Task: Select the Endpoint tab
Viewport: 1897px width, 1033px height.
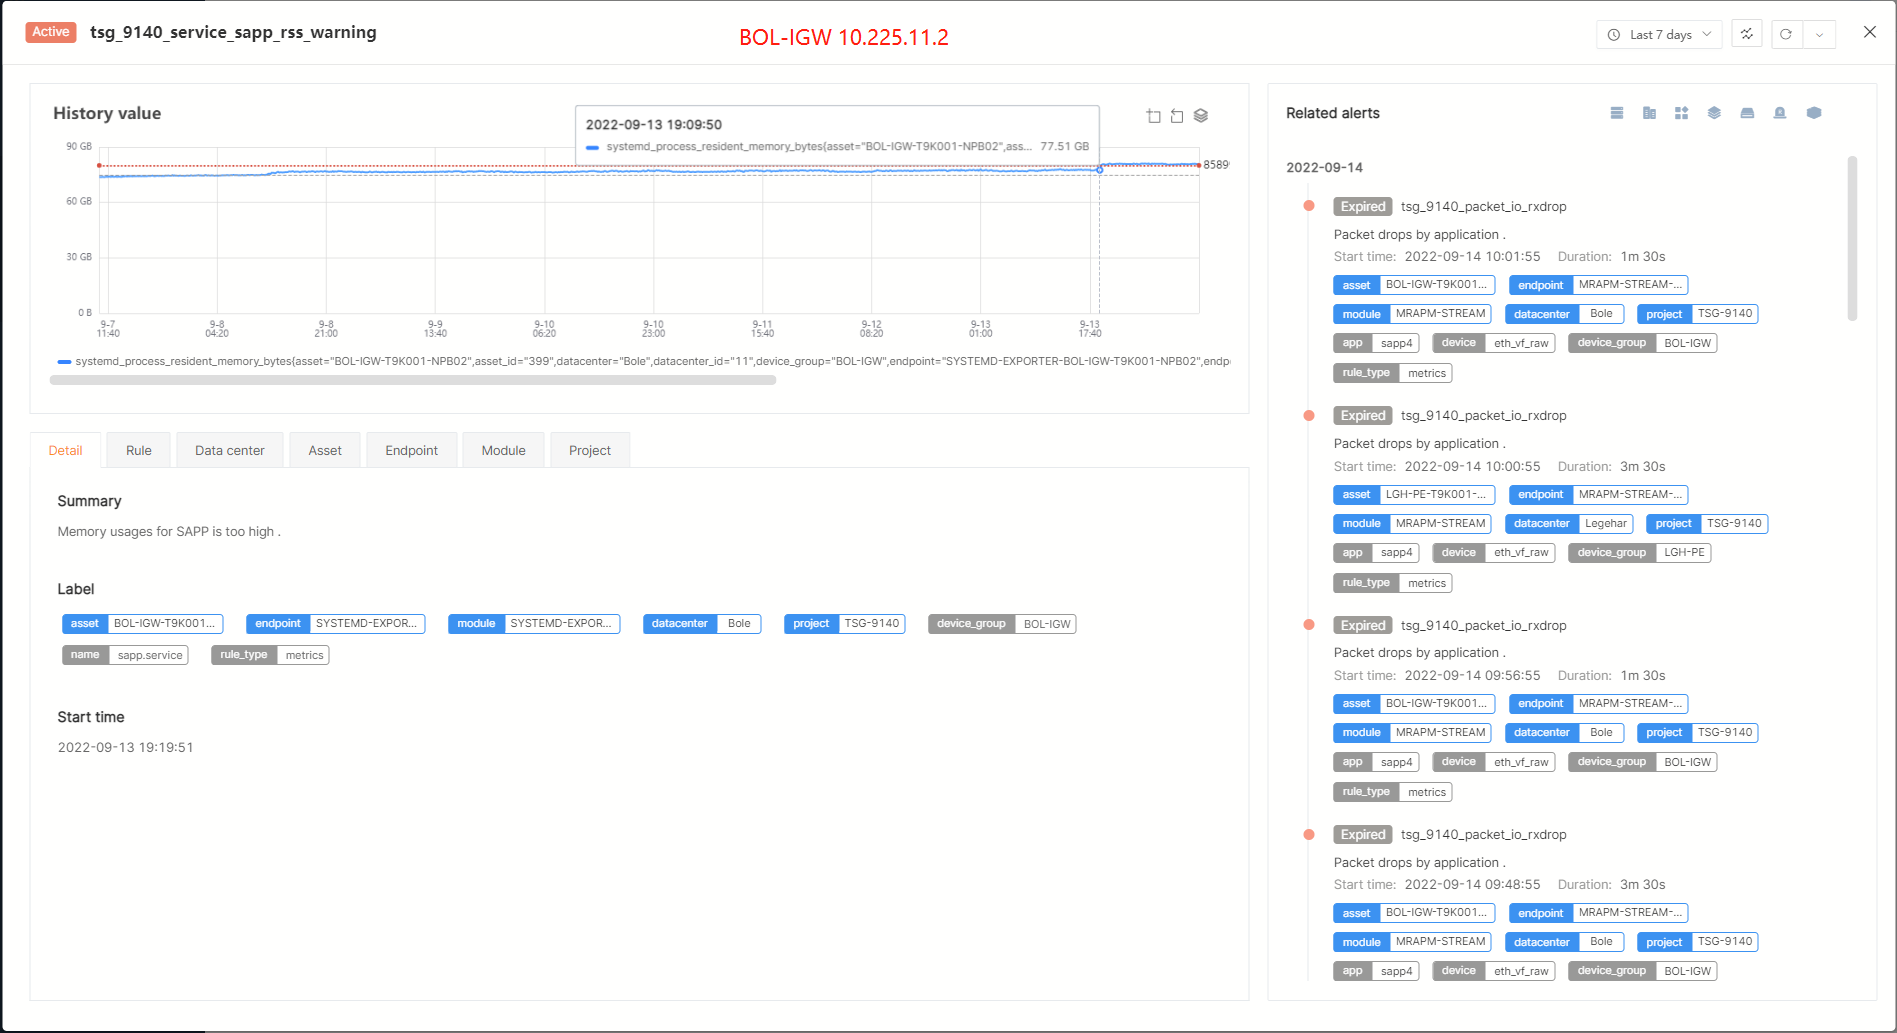Action: pos(411,450)
